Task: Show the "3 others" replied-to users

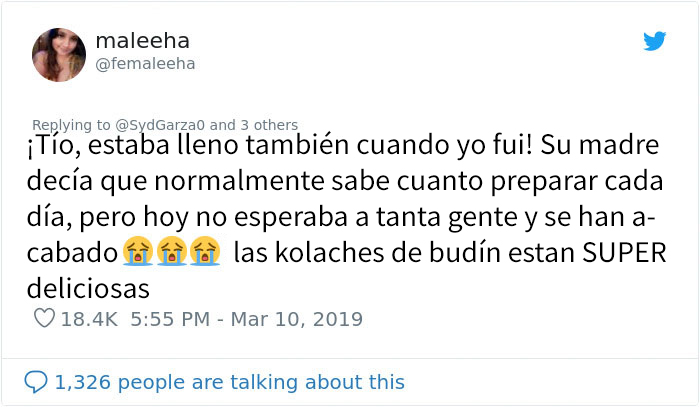Action: click(269, 125)
